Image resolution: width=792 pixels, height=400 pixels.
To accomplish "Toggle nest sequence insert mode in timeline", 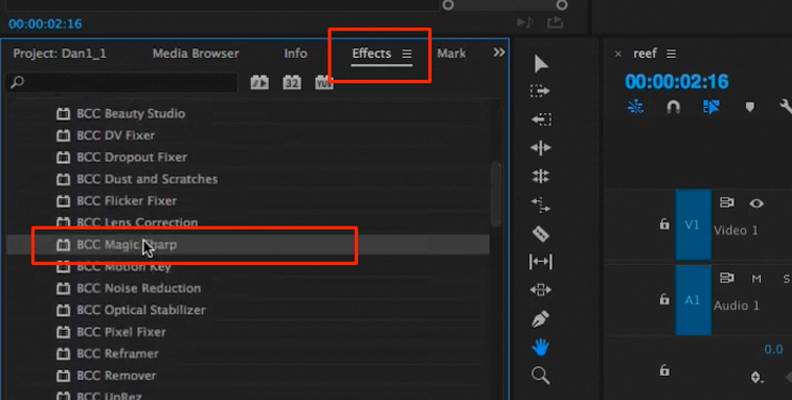I will (x=636, y=107).
